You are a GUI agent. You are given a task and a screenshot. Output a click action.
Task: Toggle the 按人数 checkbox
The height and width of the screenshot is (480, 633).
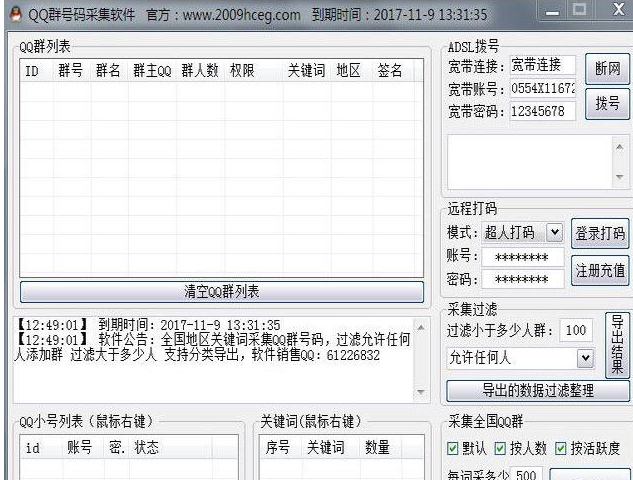point(500,448)
